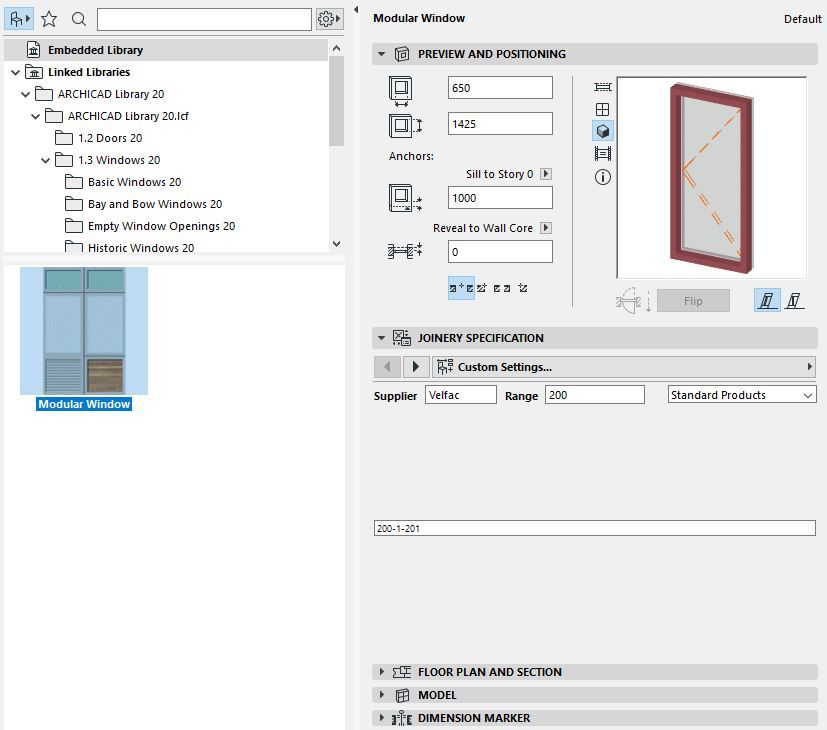Edit the width field showing 650
Viewport: 827px width, 730px height.
coord(500,88)
